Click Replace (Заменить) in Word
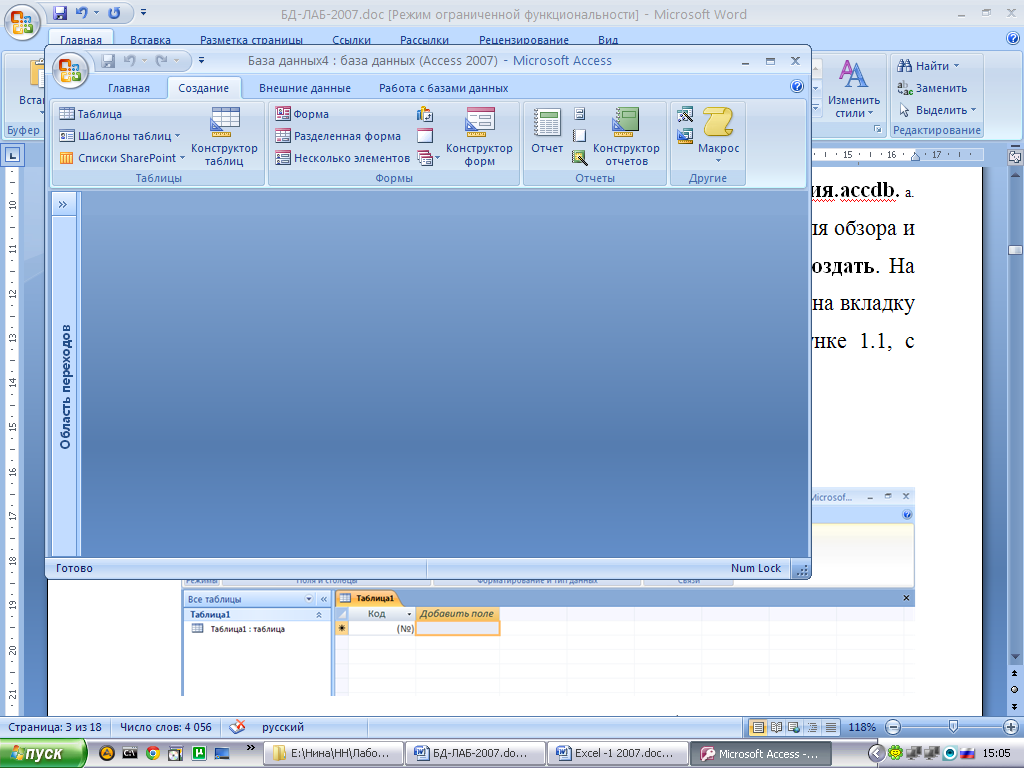 pos(932,88)
